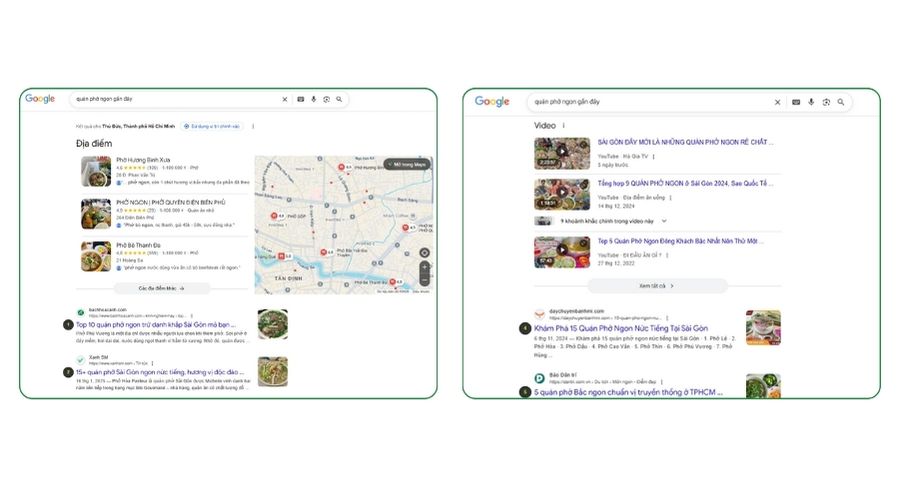Open image search (Lens) in left search bar
The image size is (900, 487).
coord(327,99)
